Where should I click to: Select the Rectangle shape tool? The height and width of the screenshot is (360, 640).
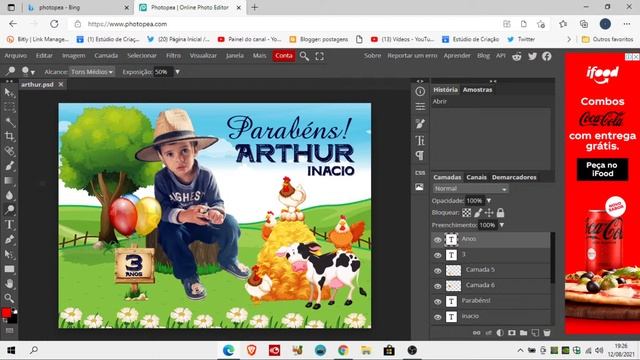tap(9, 269)
